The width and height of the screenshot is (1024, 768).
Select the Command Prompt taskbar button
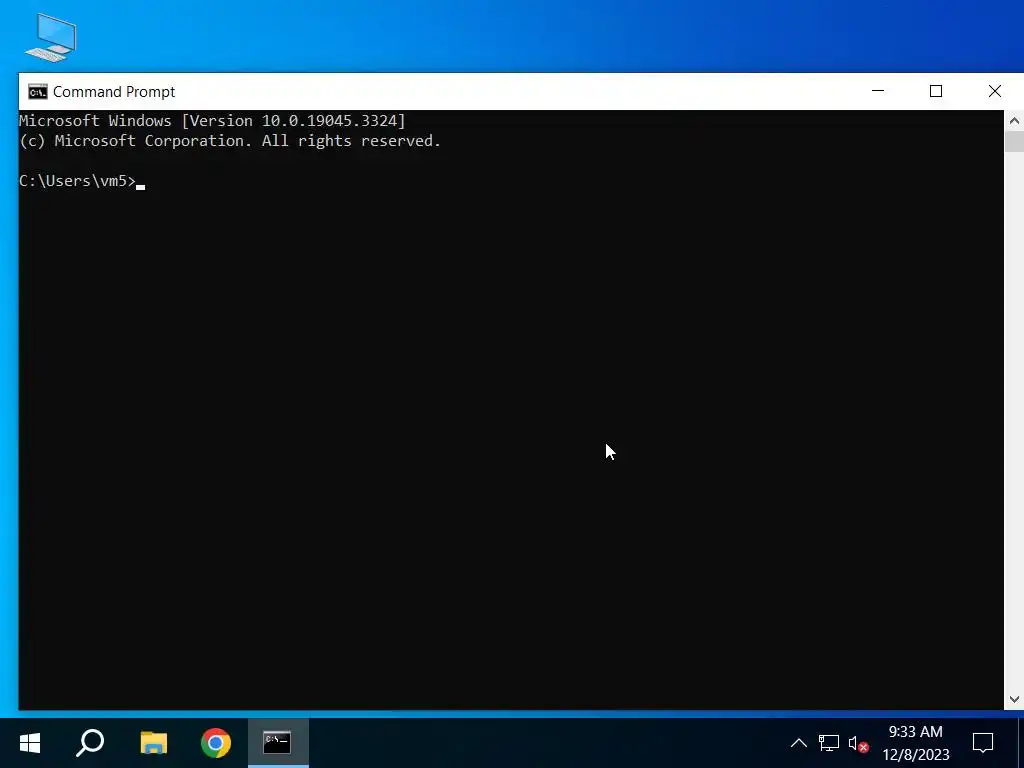(278, 743)
